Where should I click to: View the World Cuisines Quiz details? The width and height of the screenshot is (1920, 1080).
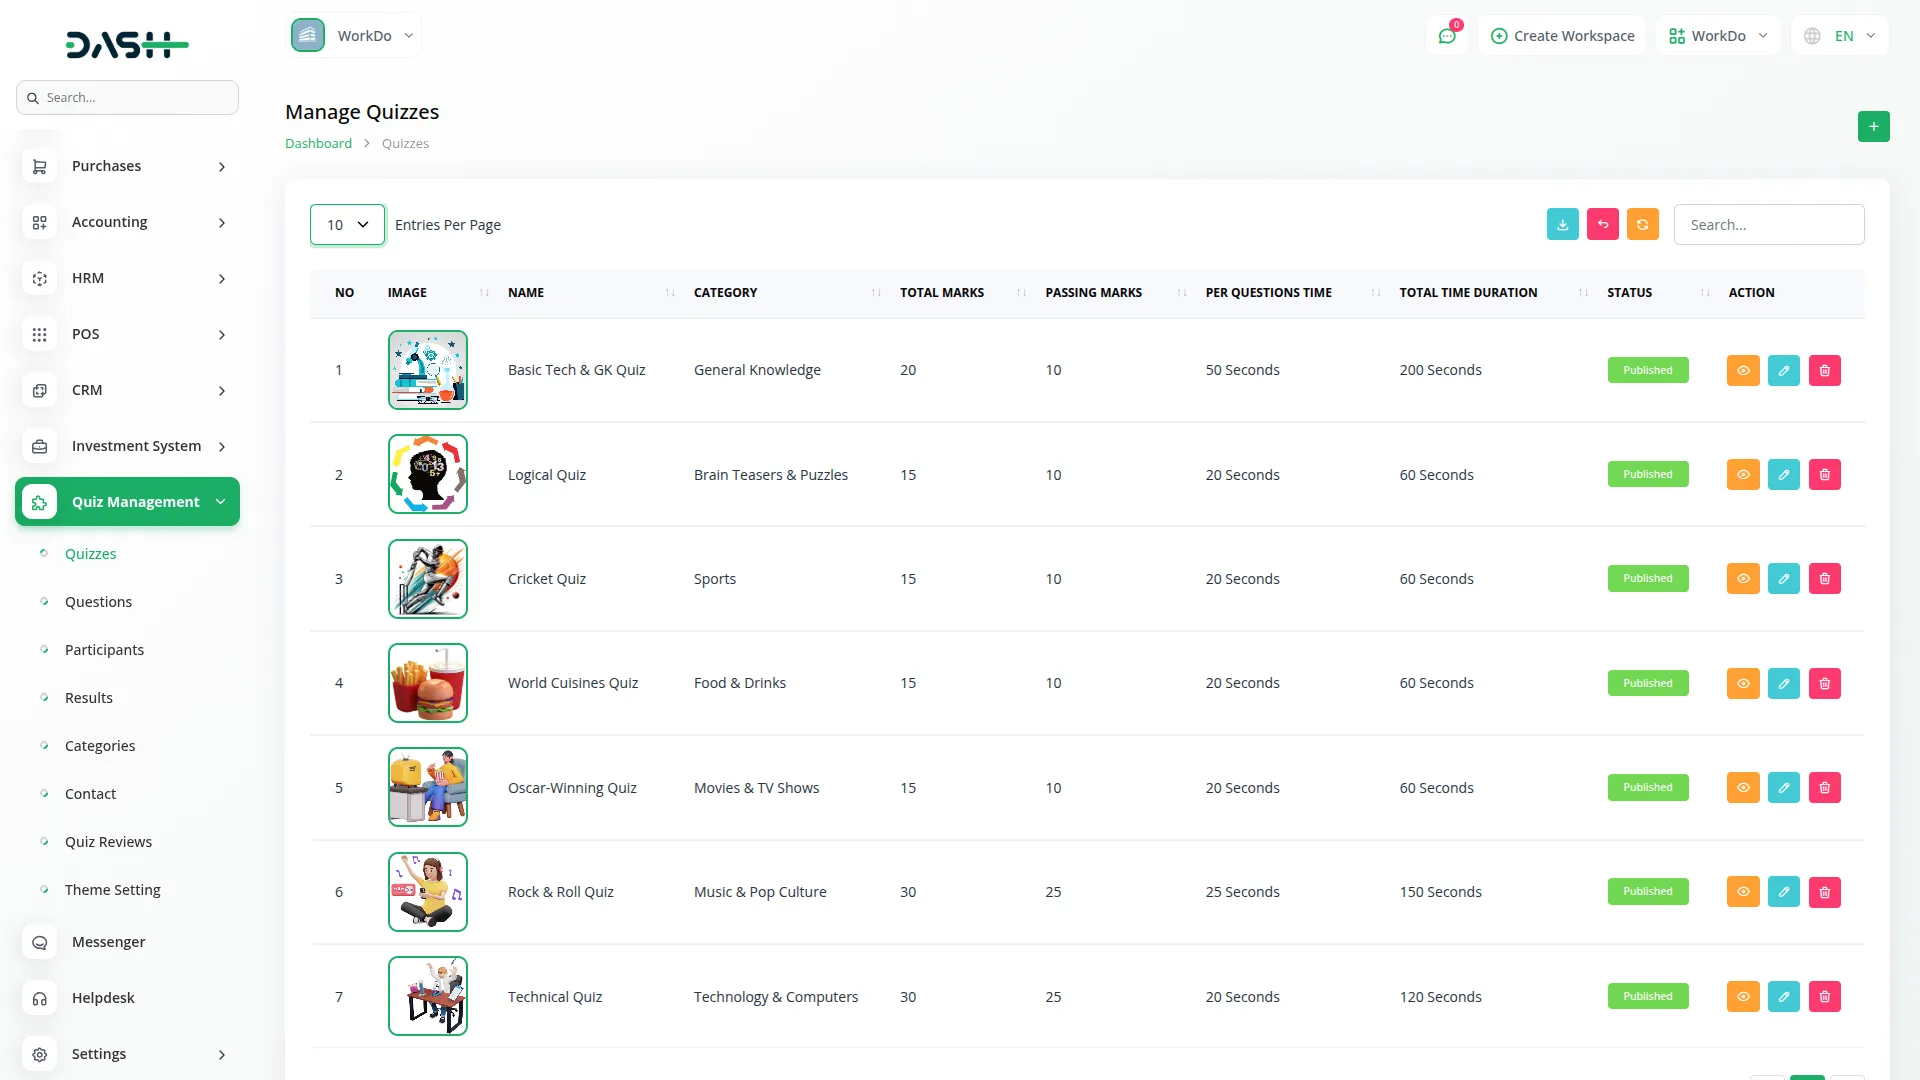click(x=1742, y=684)
